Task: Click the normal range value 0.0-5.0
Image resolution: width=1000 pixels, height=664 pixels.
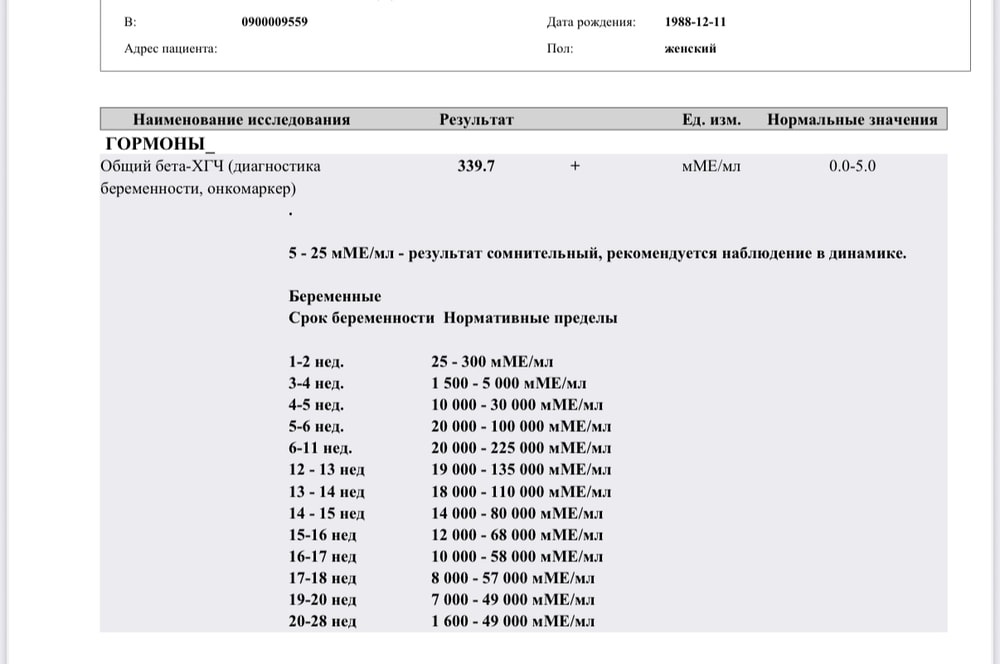Action: click(x=852, y=167)
